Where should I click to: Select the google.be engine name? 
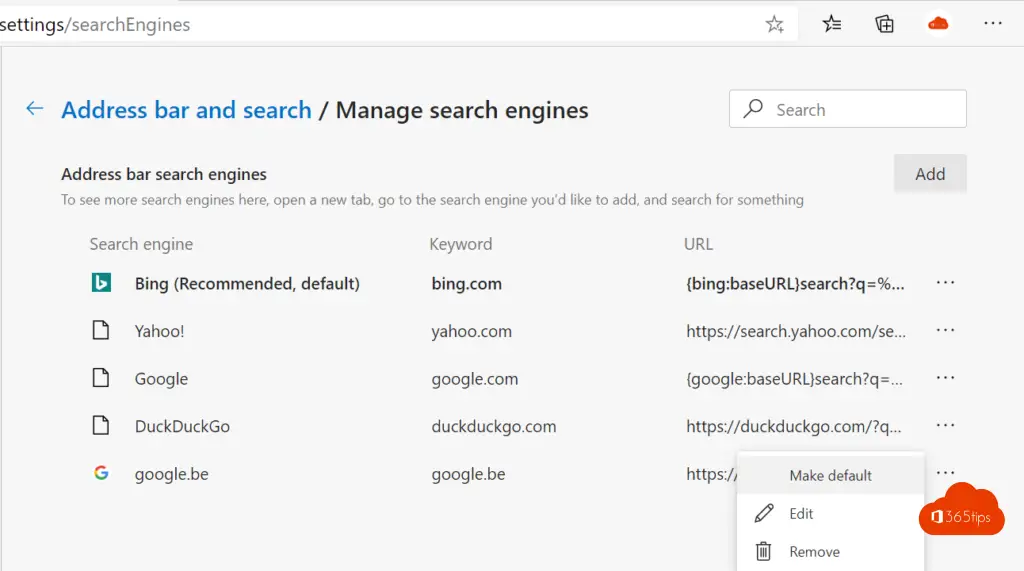point(172,474)
